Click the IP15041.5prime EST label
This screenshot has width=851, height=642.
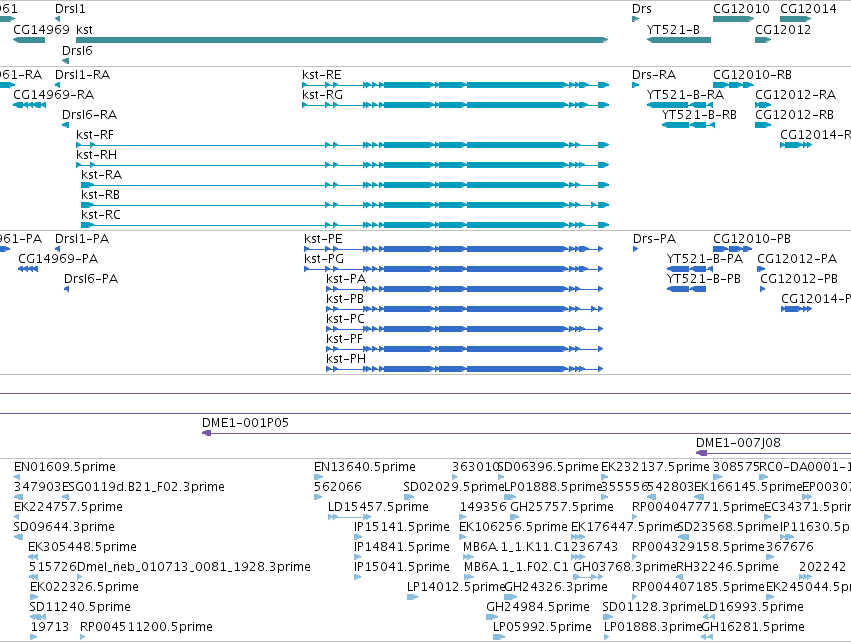[x=402, y=567]
